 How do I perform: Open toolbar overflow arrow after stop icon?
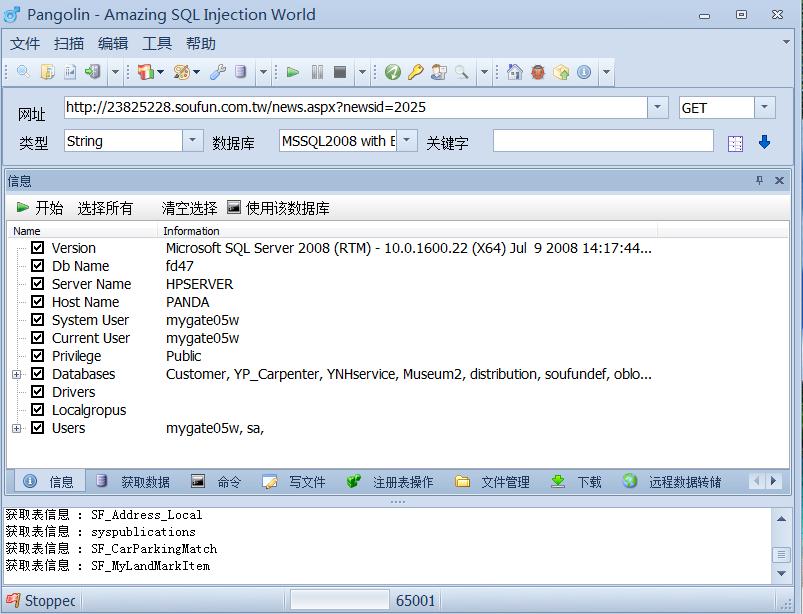[362, 72]
